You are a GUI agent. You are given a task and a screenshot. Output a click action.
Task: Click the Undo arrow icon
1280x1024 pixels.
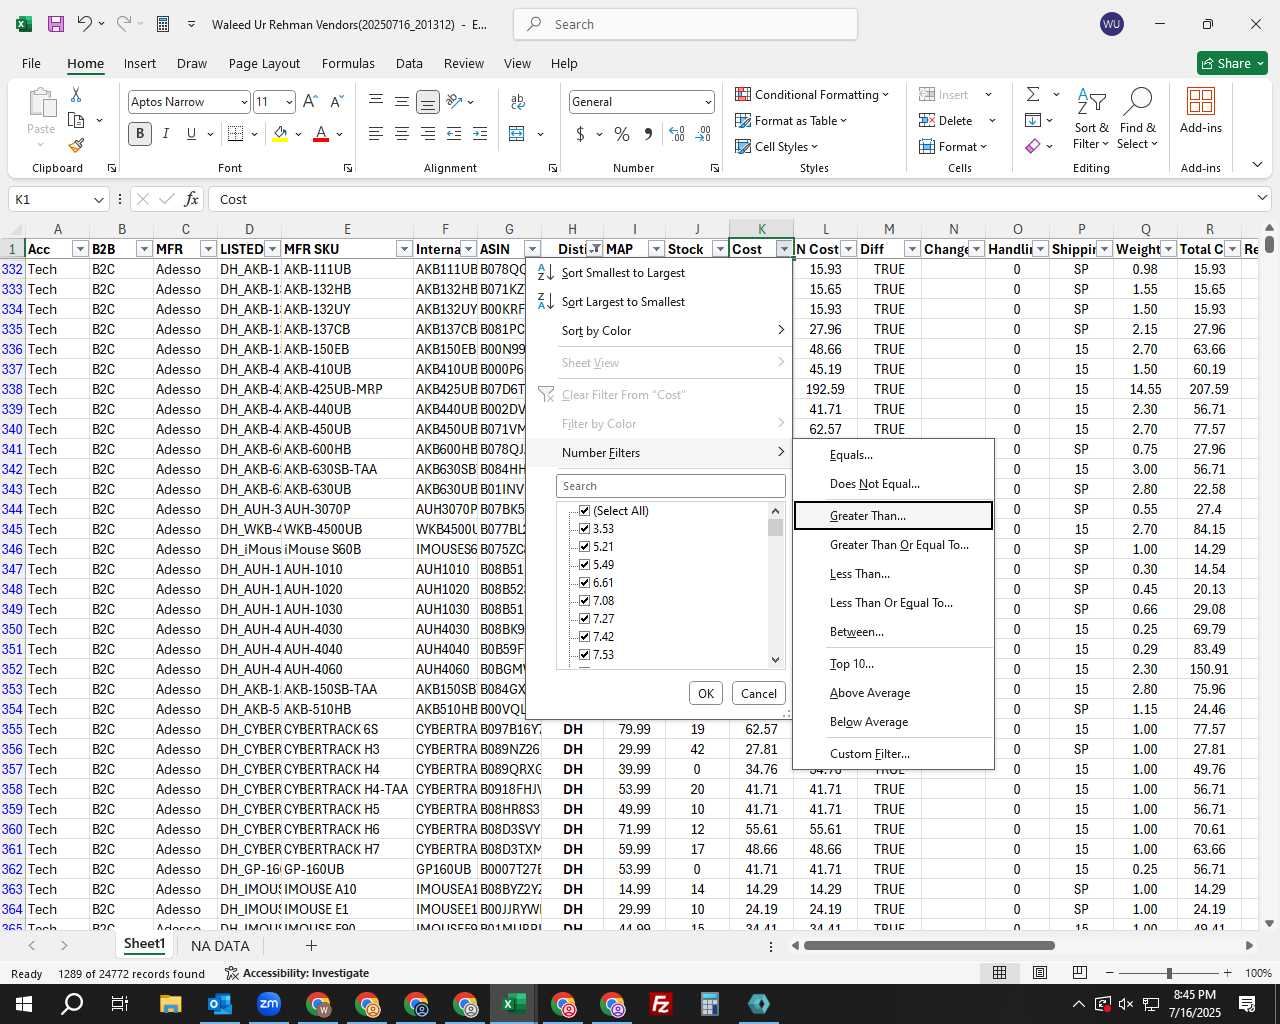pyautogui.click(x=85, y=24)
